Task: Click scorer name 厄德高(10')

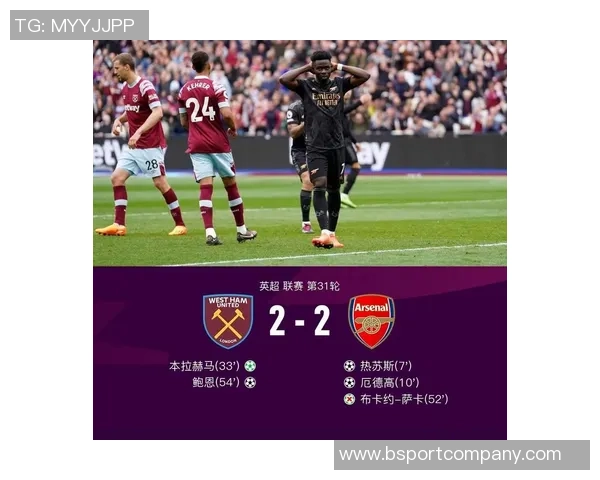Action: [x=390, y=382]
